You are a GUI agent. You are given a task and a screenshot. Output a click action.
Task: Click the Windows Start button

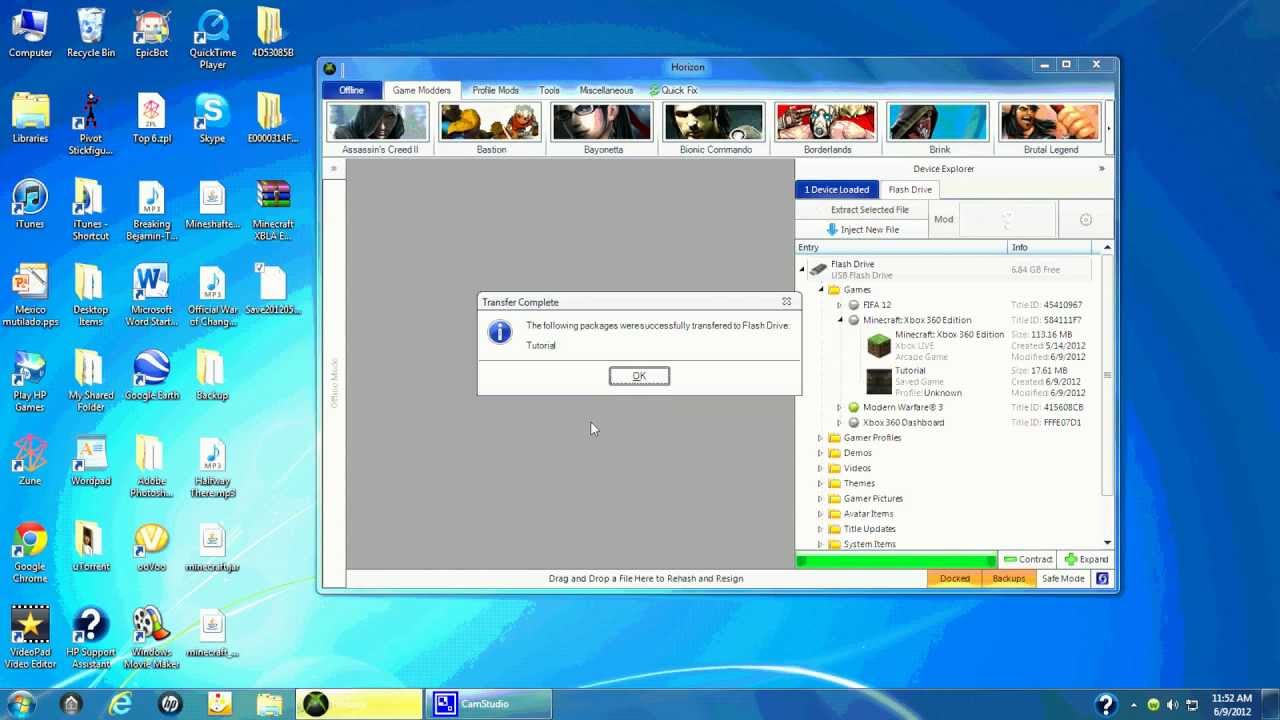pos(21,704)
